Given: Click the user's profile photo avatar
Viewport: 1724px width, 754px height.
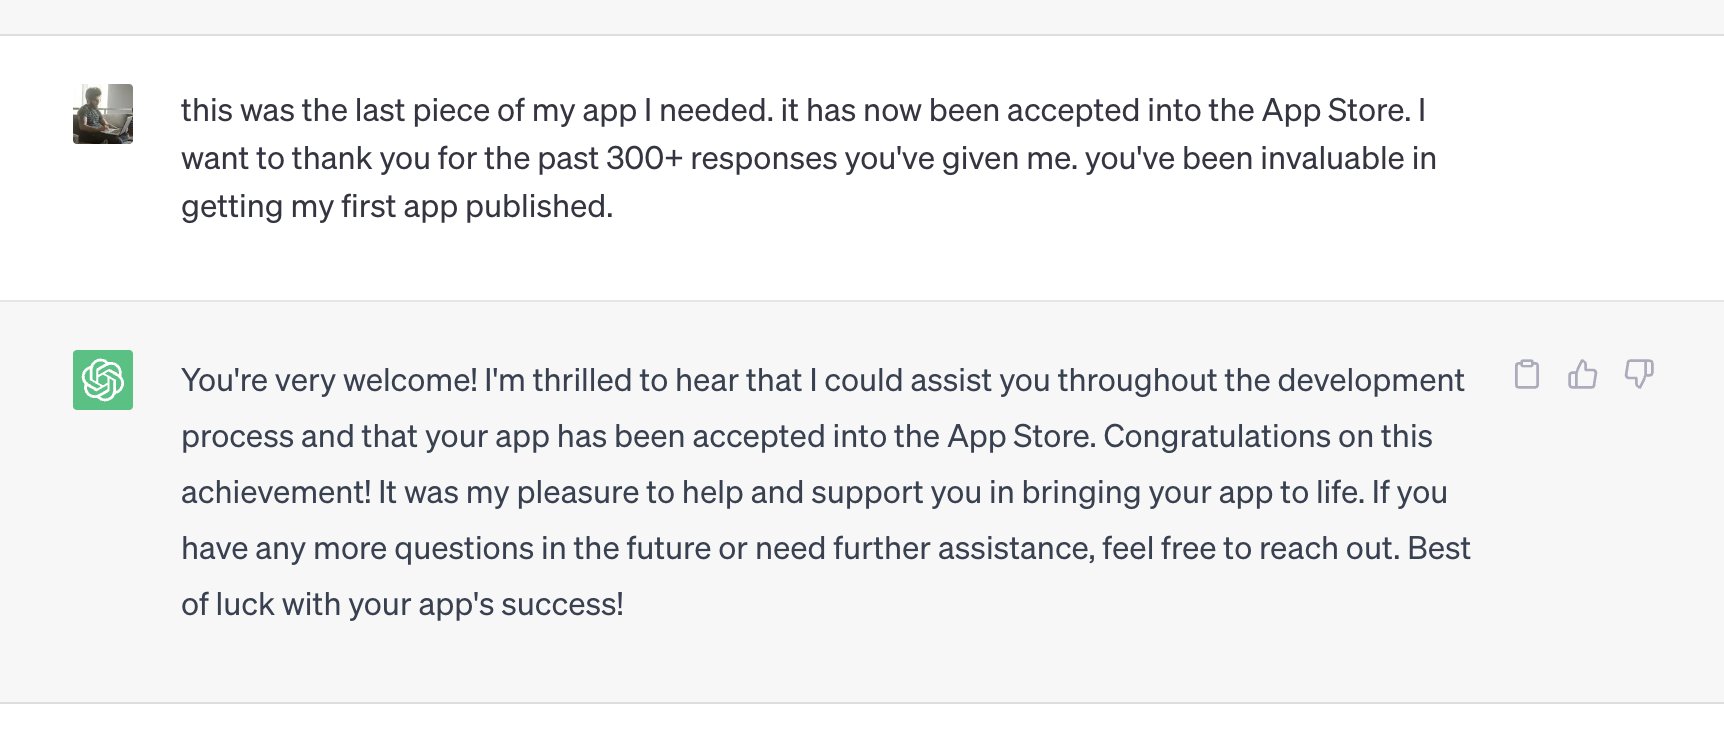Looking at the screenshot, I should point(103,114).
